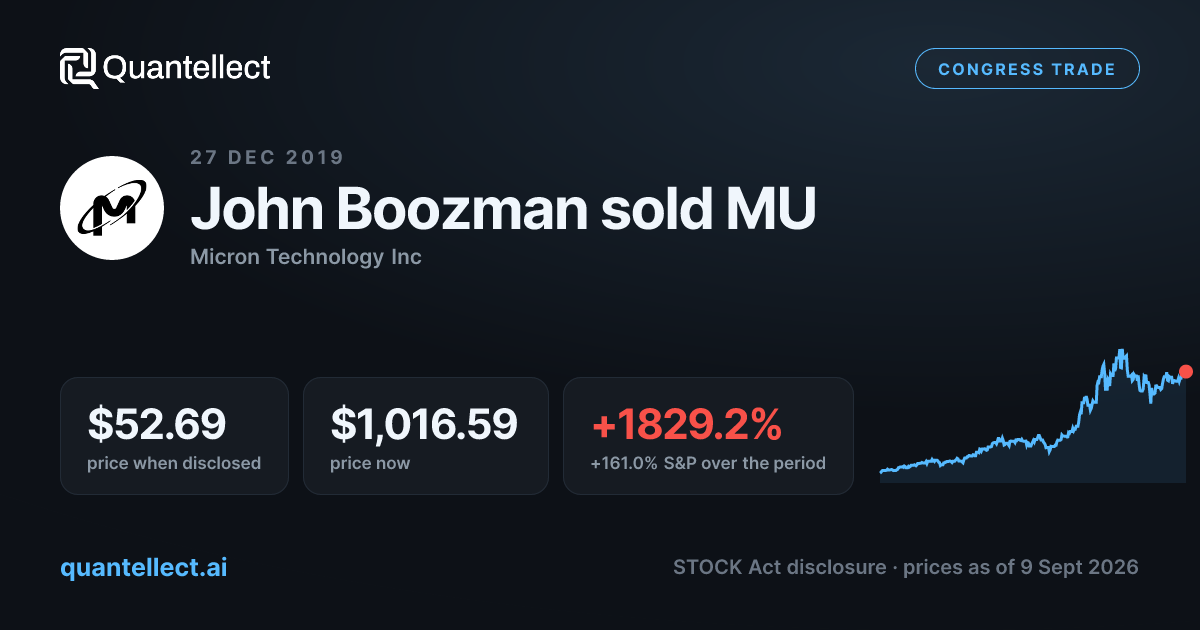This screenshot has height=630, width=1200.
Task: Click the 27 DEC 2019 date label
Action: pos(267,157)
